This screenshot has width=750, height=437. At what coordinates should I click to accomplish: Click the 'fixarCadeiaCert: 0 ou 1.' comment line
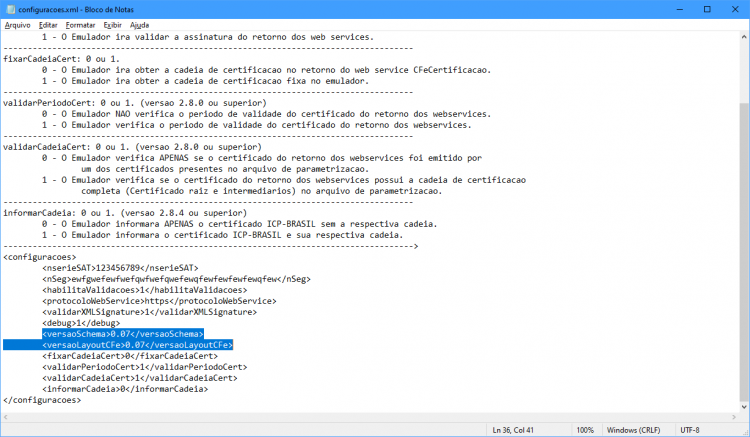tap(61, 59)
